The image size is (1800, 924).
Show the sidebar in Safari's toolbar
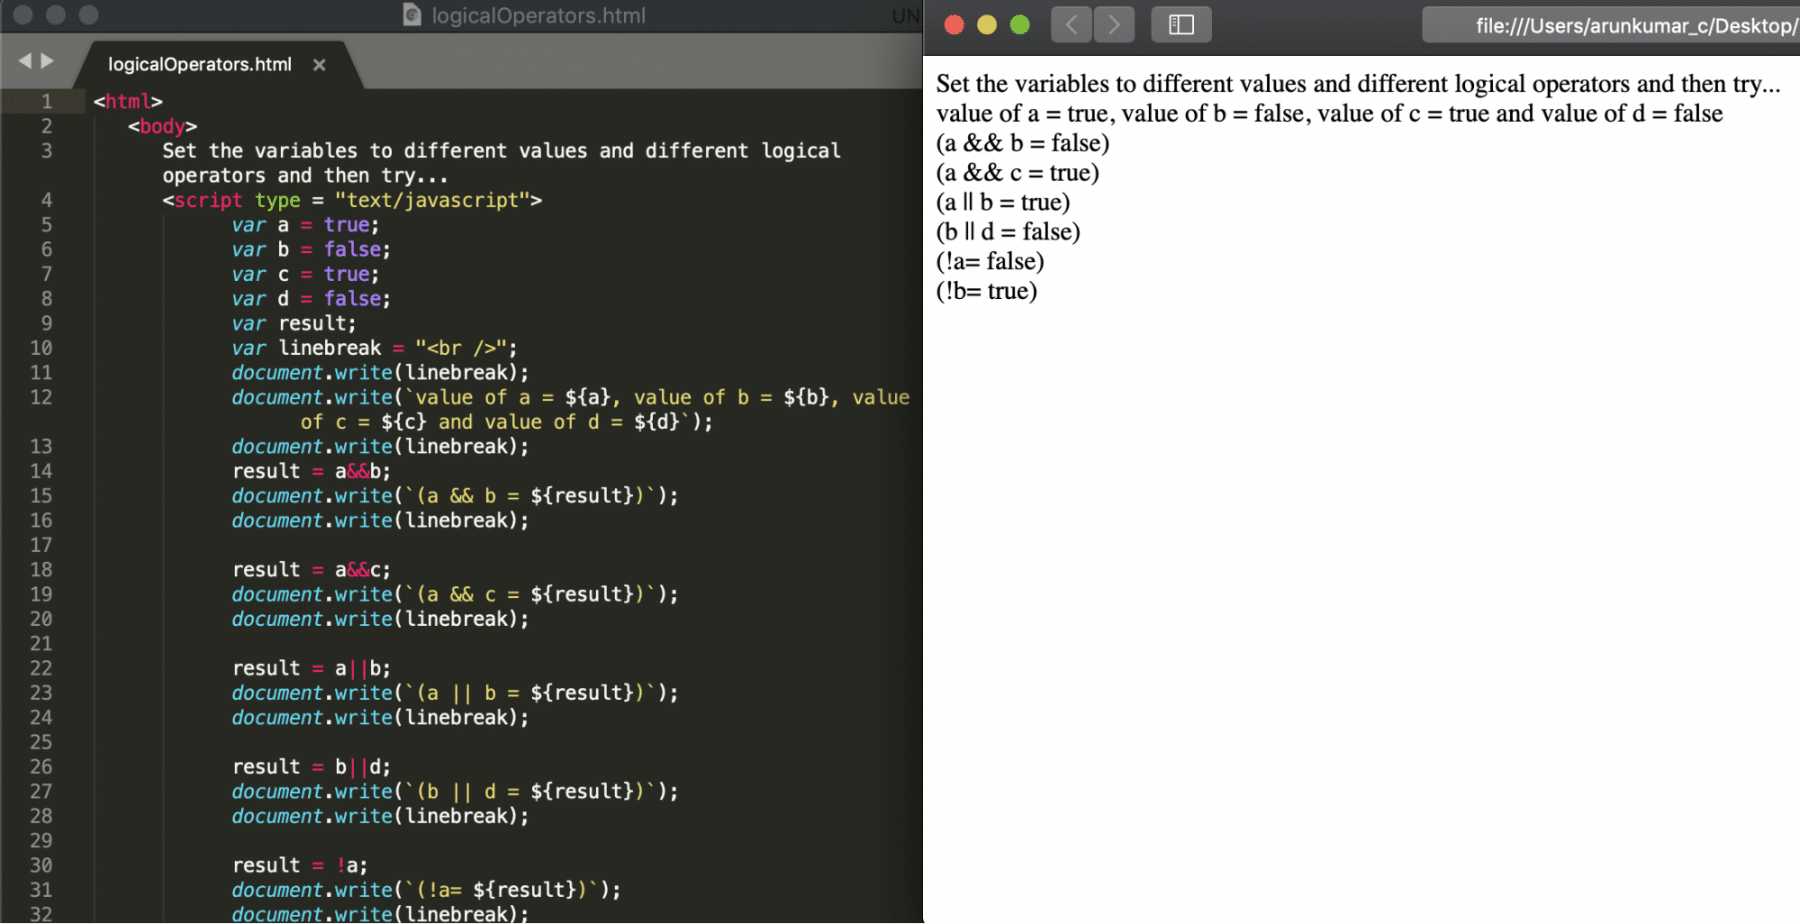[1181, 25]
